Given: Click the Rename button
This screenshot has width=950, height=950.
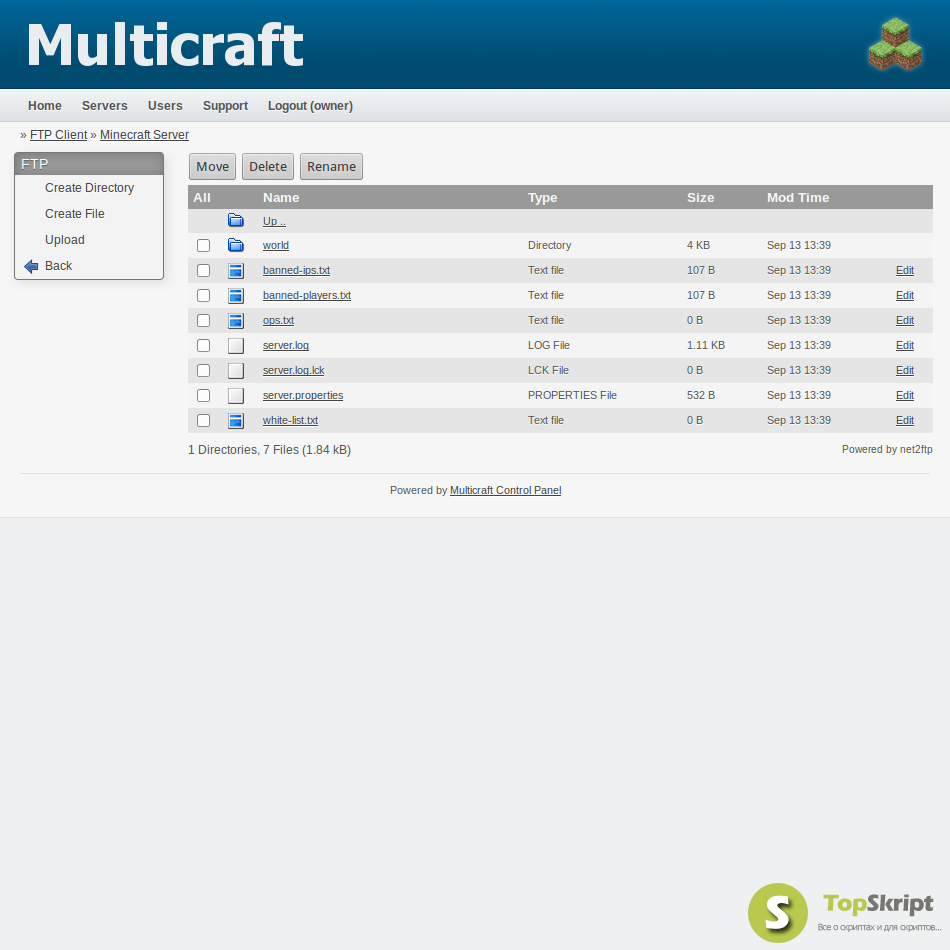Looking at the screenshot, I should (331, 167).
